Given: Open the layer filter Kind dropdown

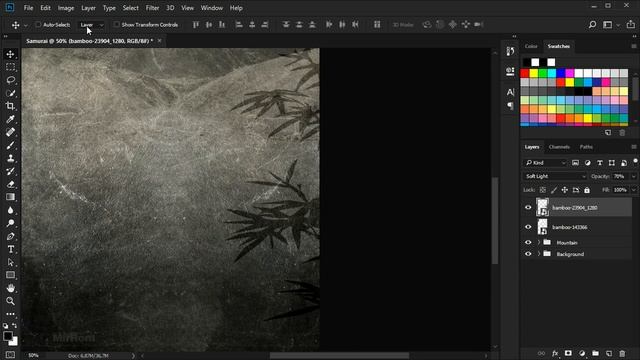Looking at the screenshot, I should 545,163.
